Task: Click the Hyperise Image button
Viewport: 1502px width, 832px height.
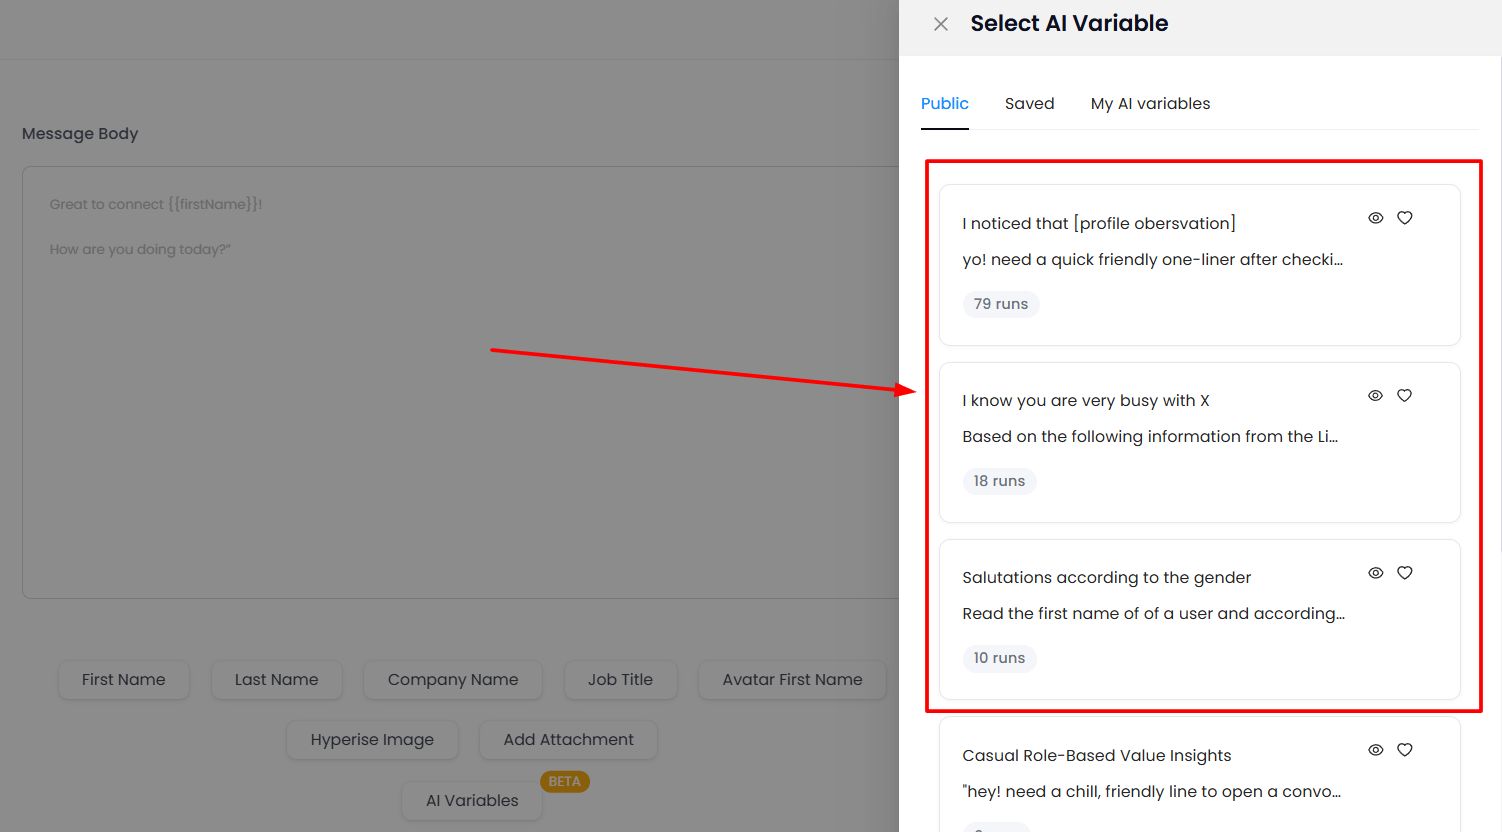Action: click(x=372, y=739)
